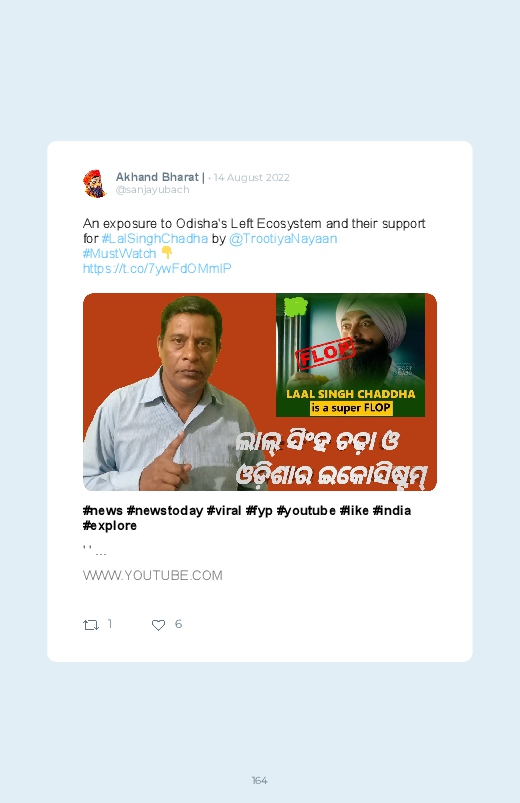This screenshot has width=520, height=803.
Task: Open the @TrootiyaNayaan mention
Action: tap(283, 239)
